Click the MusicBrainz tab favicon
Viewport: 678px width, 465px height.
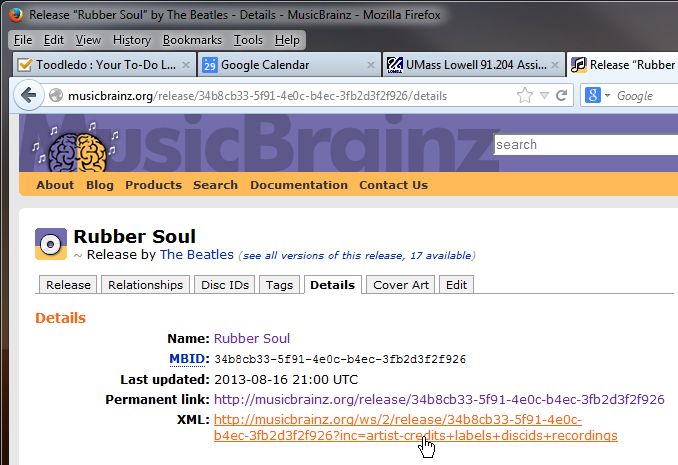click(579, 65)
